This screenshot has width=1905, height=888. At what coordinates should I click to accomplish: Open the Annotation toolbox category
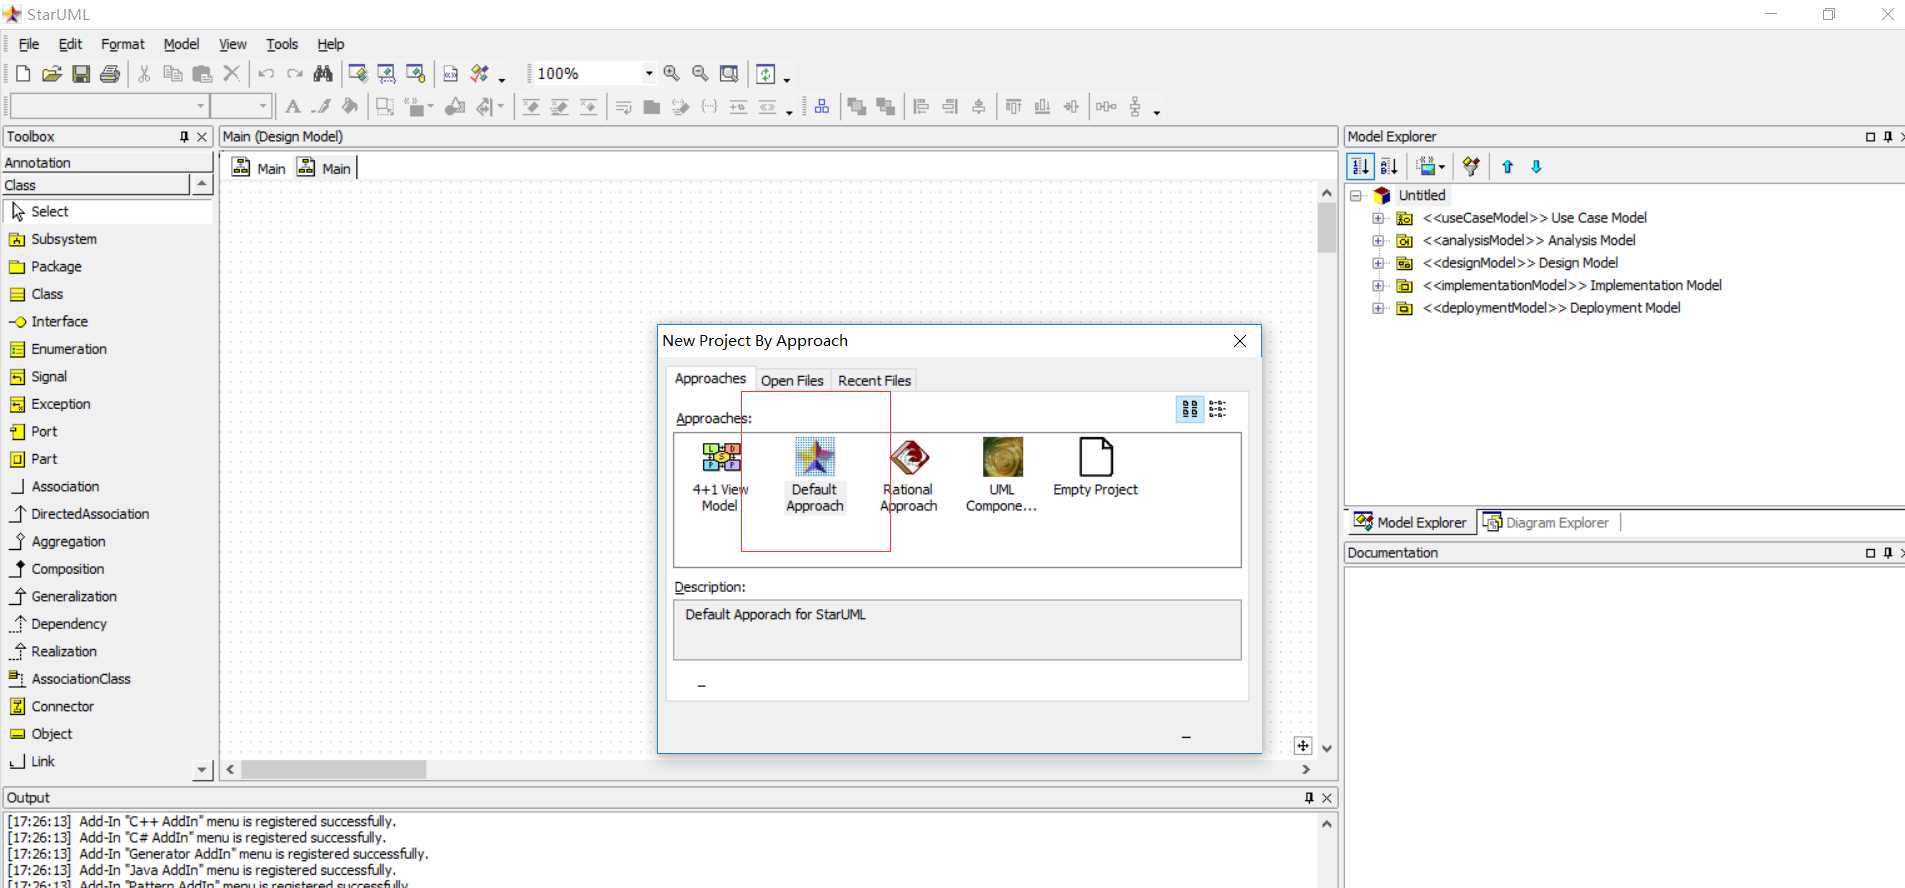(x=107, y=163)
